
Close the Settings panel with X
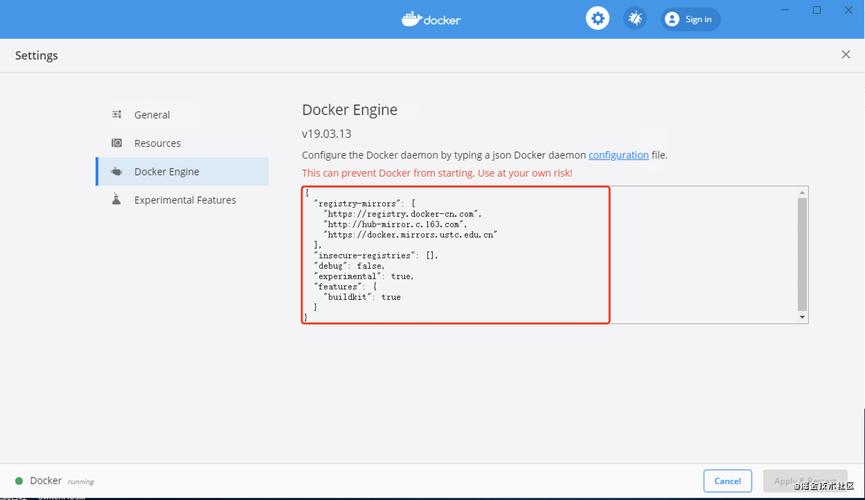(846, 54)
